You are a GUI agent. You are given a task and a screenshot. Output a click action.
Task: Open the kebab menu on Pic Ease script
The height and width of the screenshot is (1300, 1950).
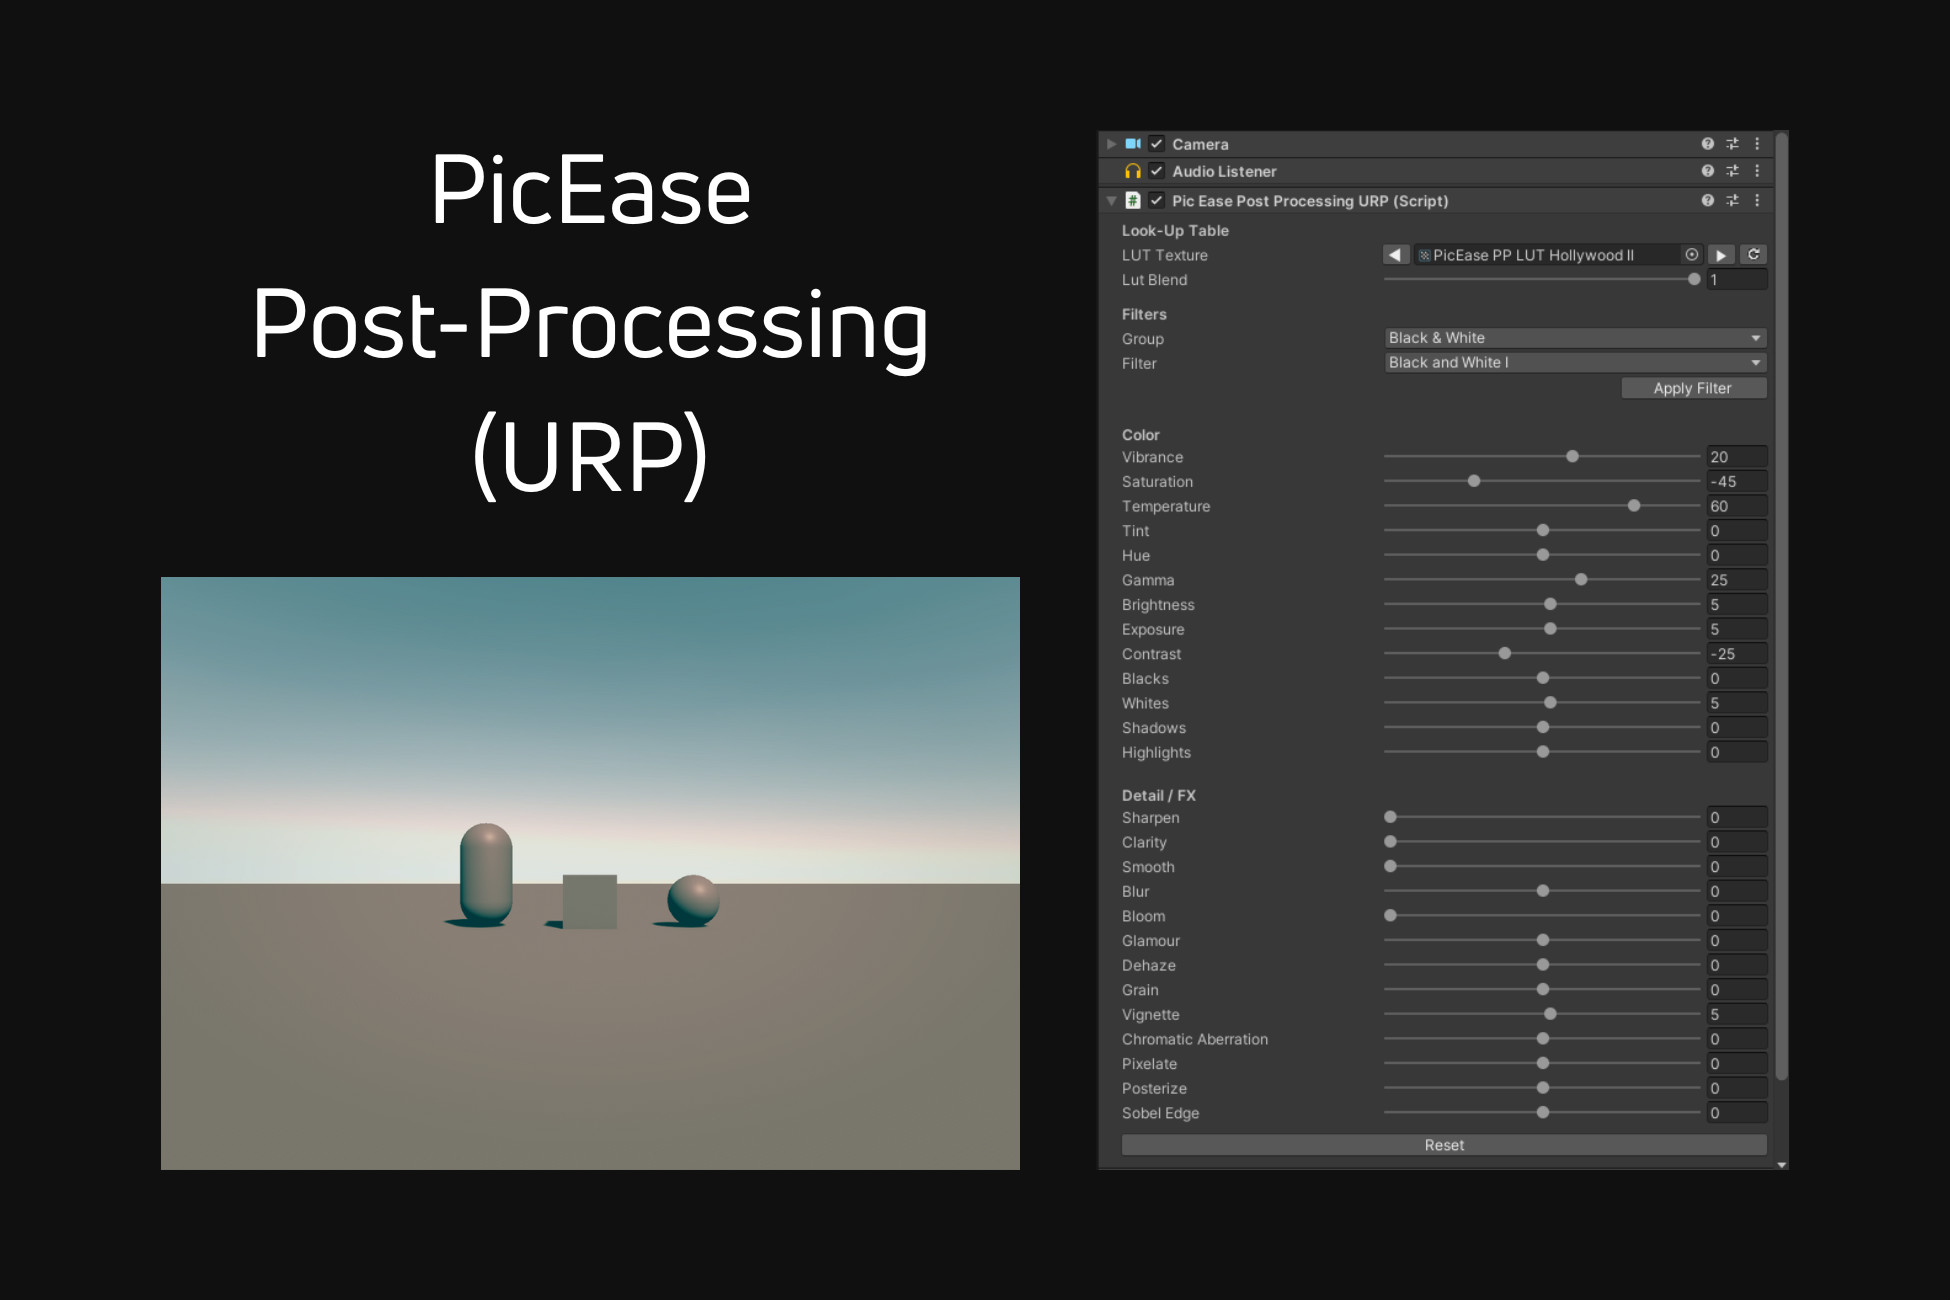pos(1758,200)
